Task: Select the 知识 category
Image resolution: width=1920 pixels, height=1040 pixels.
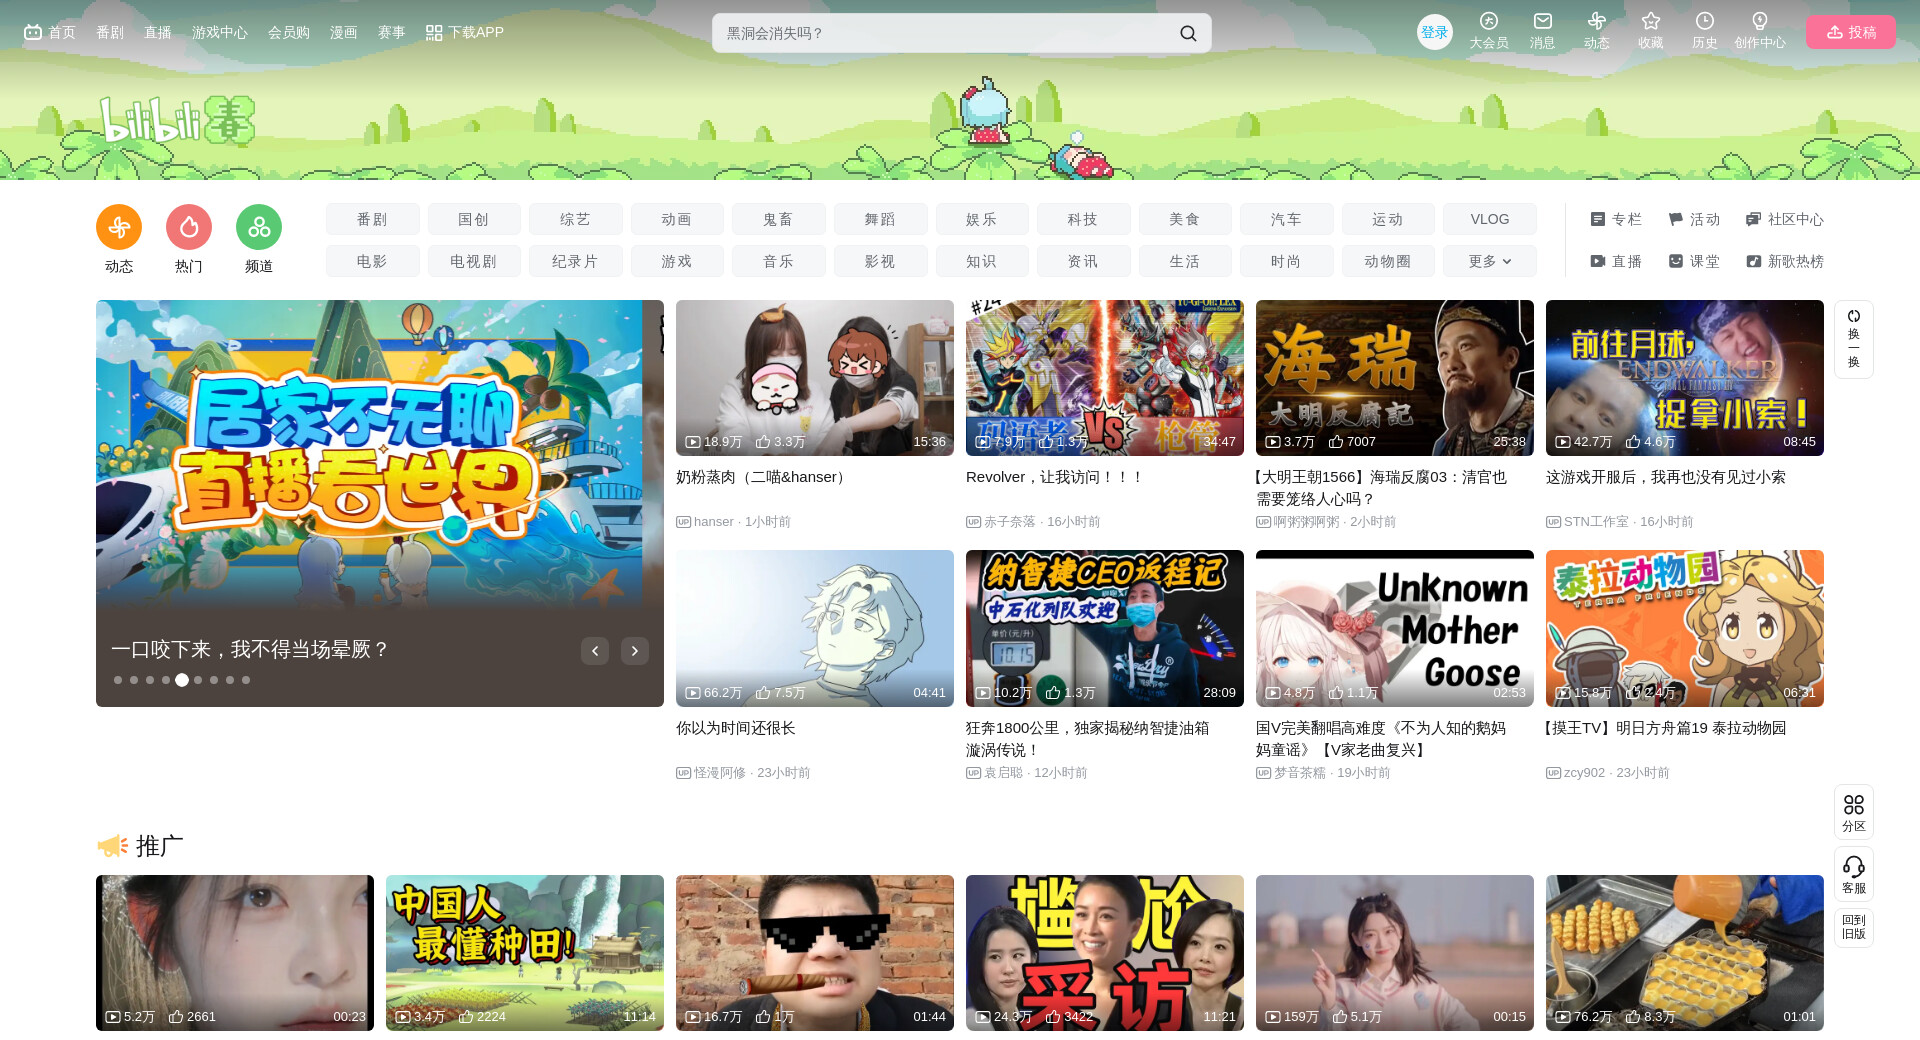Action: pos(982,261)
